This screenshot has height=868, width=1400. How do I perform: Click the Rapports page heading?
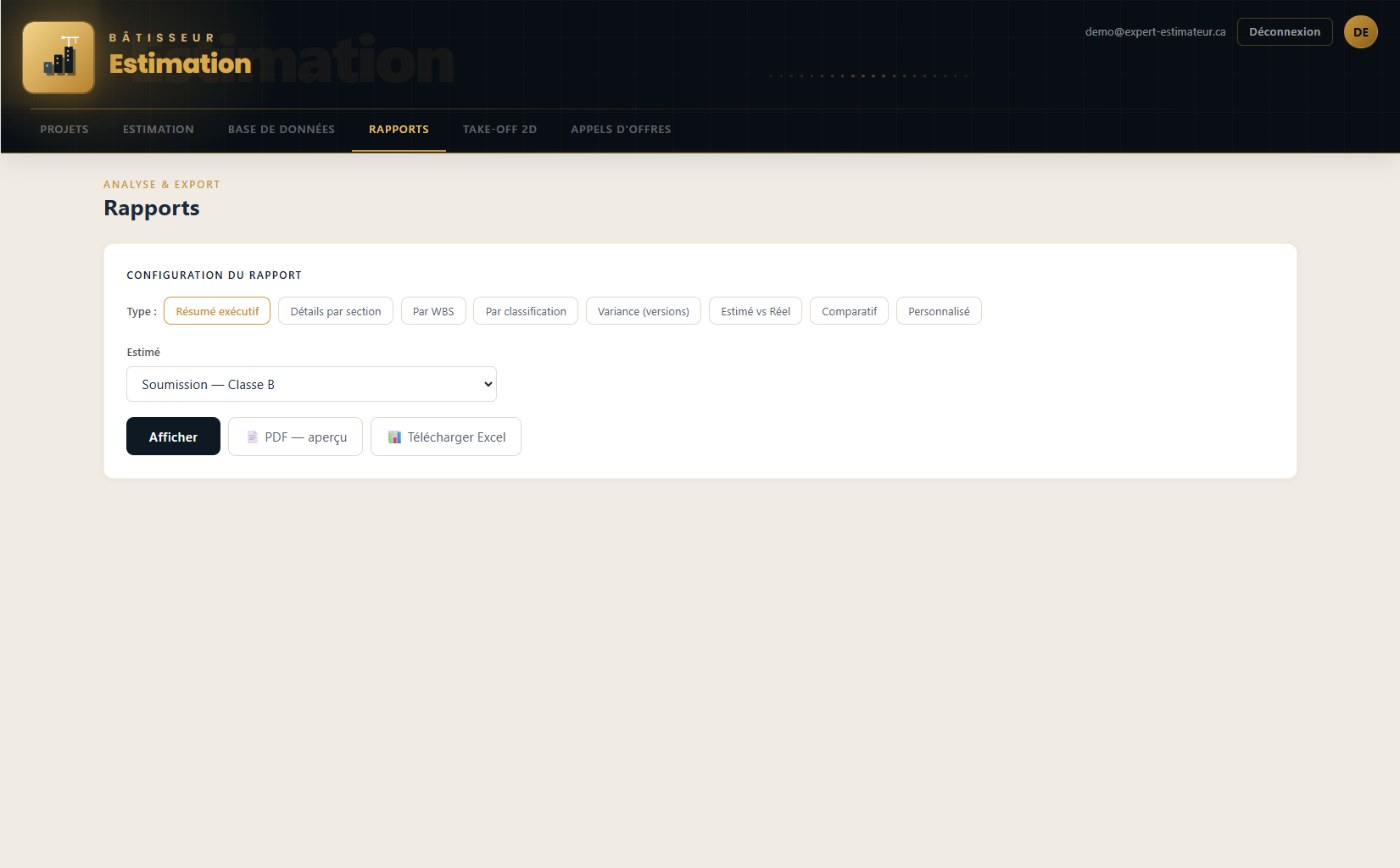coord(152,208)
